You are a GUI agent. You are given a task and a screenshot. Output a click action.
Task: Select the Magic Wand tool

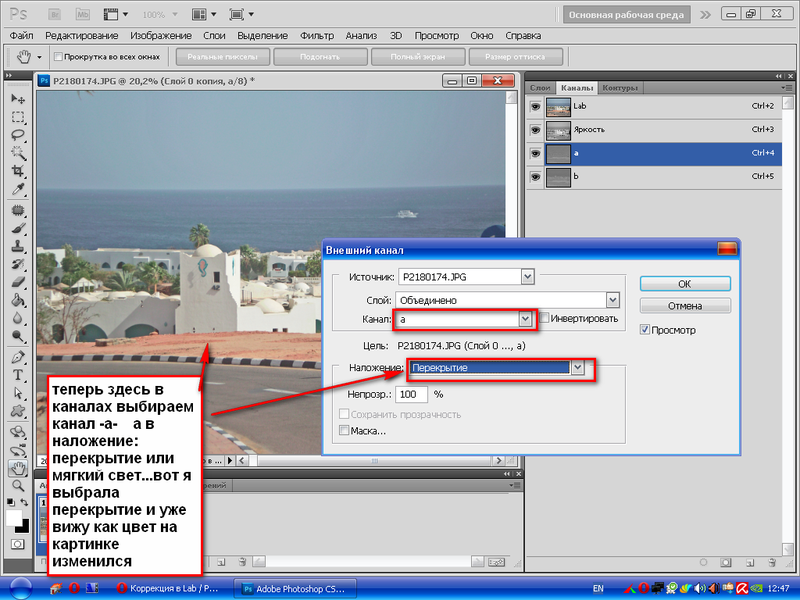18,153
